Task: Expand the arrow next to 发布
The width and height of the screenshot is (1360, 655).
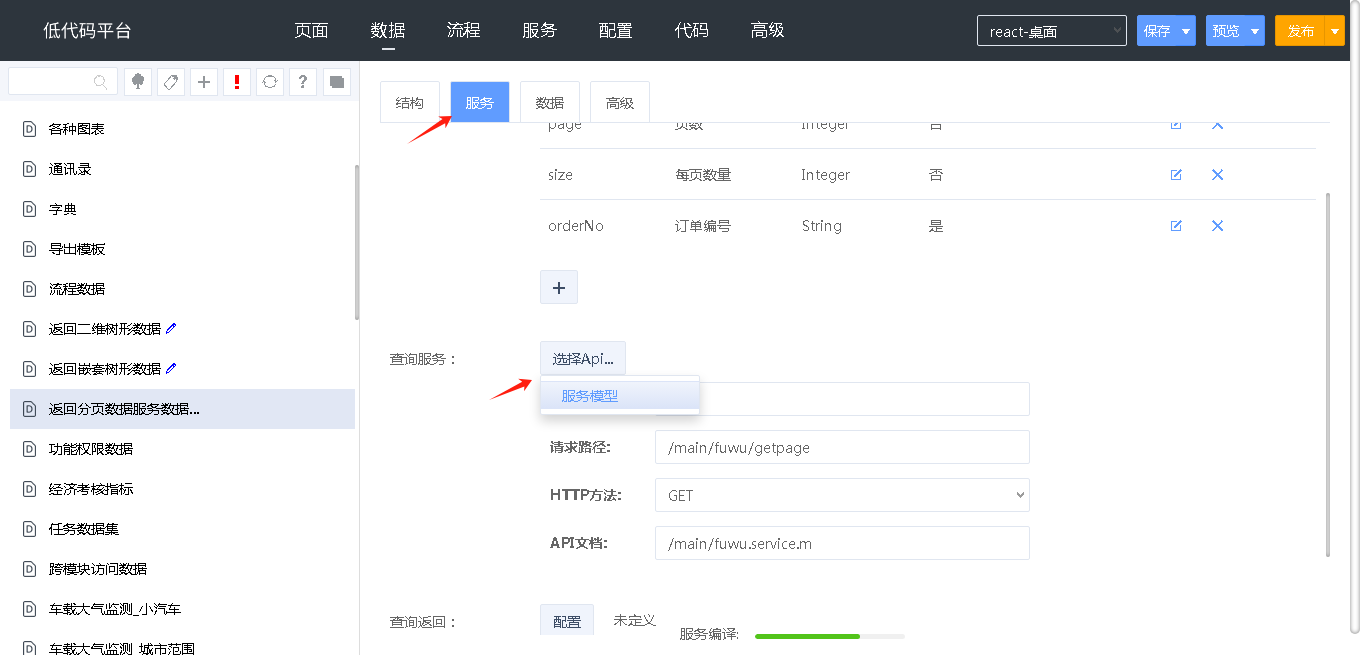Action: [x=1335, y=31]
